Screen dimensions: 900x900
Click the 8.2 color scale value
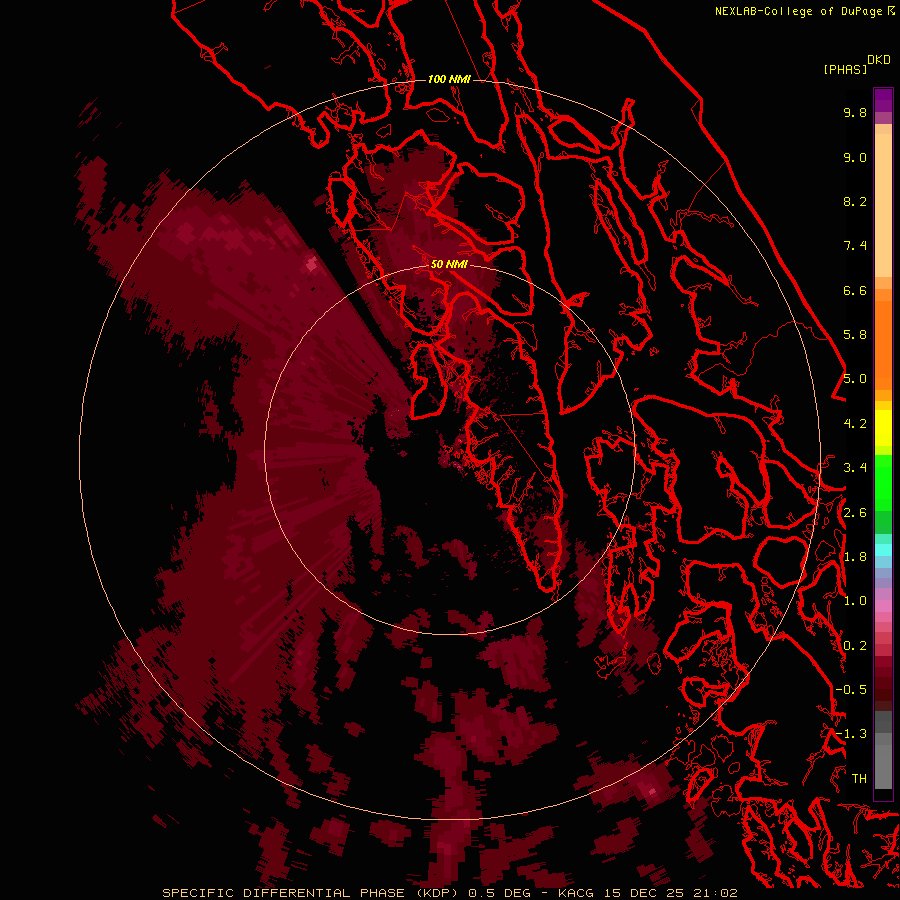[x=855, y=201]
